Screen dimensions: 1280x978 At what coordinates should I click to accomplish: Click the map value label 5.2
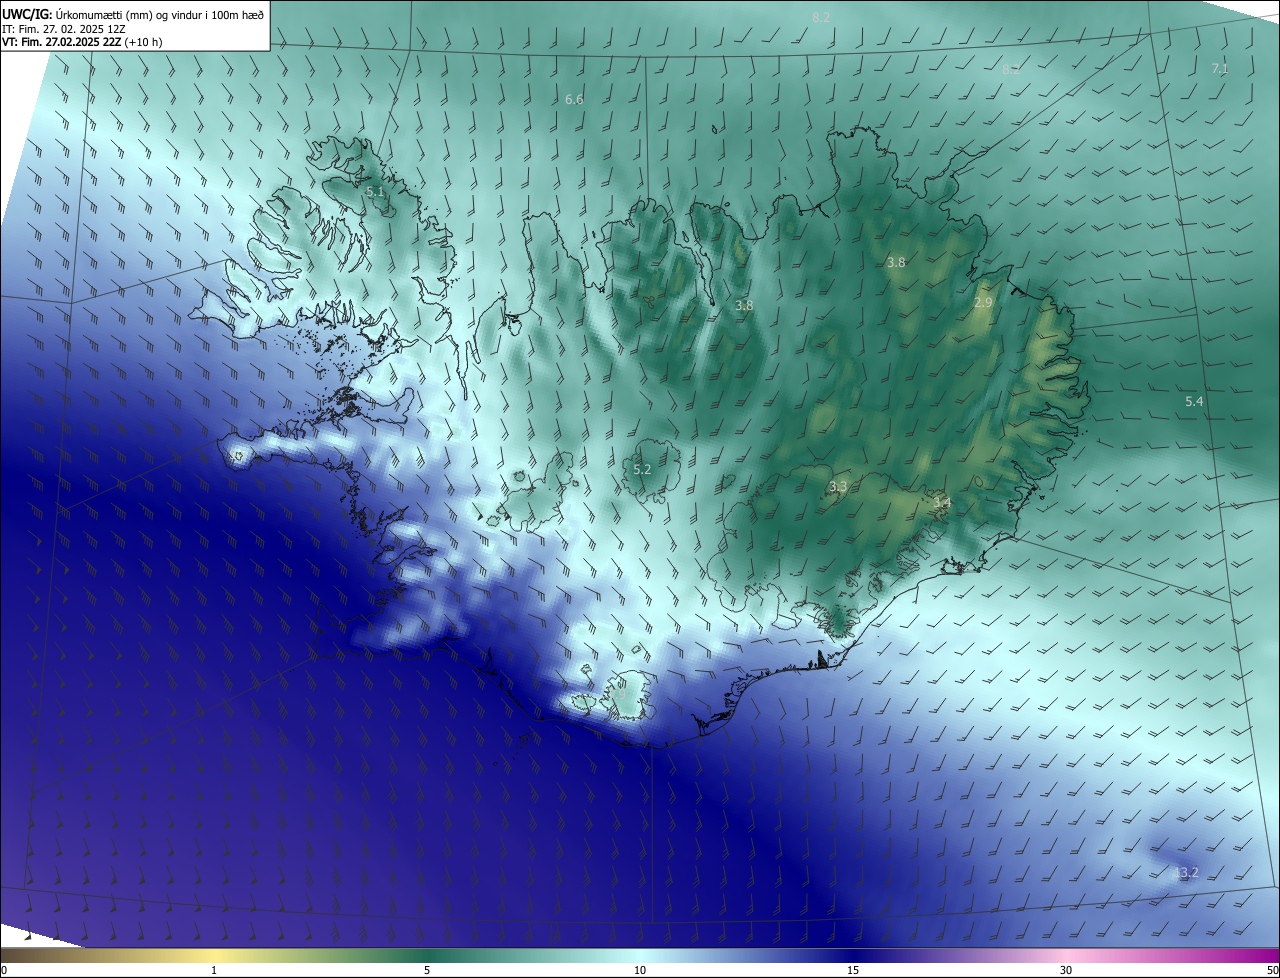[642, 469]
